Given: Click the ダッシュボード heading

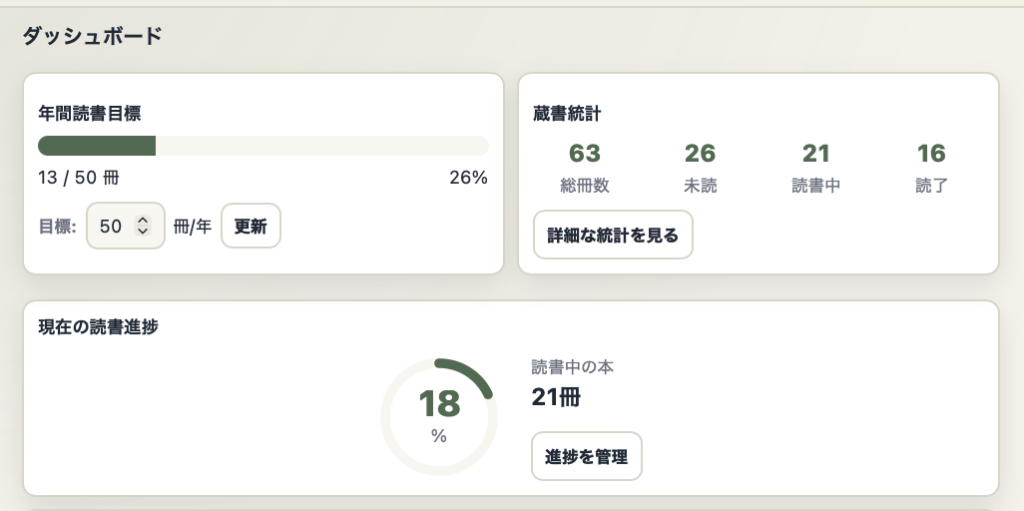Looking at the screenshot, I should click(x=92, y=36).
